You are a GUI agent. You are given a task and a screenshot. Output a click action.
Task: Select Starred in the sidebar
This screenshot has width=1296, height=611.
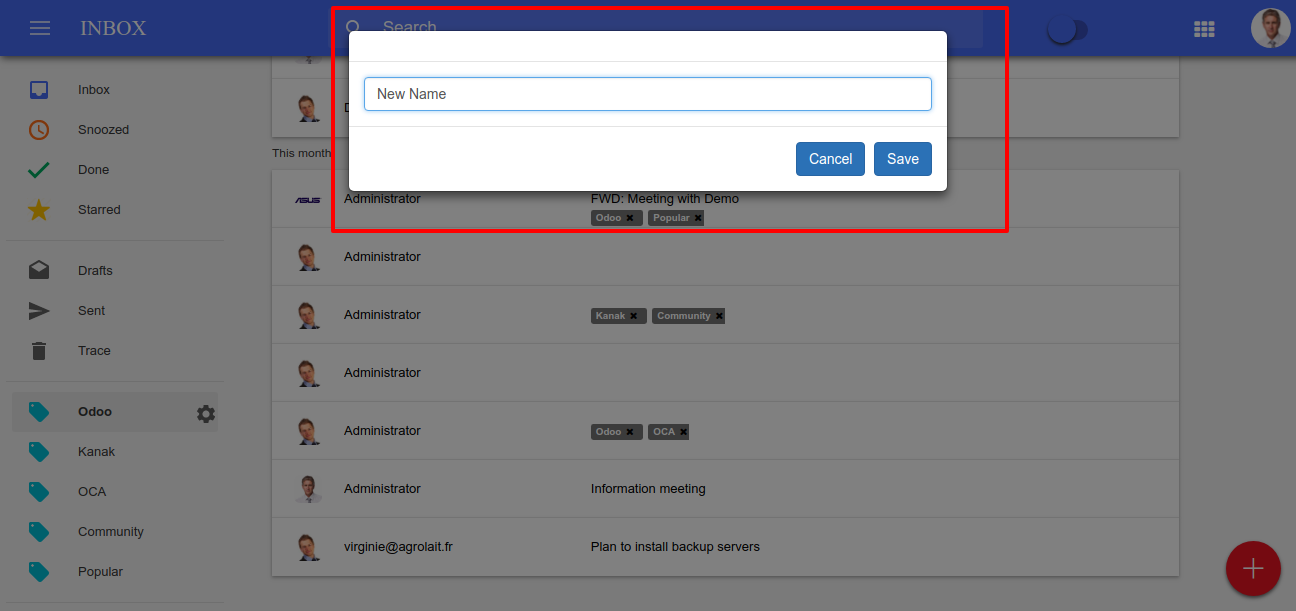(99, 210)
